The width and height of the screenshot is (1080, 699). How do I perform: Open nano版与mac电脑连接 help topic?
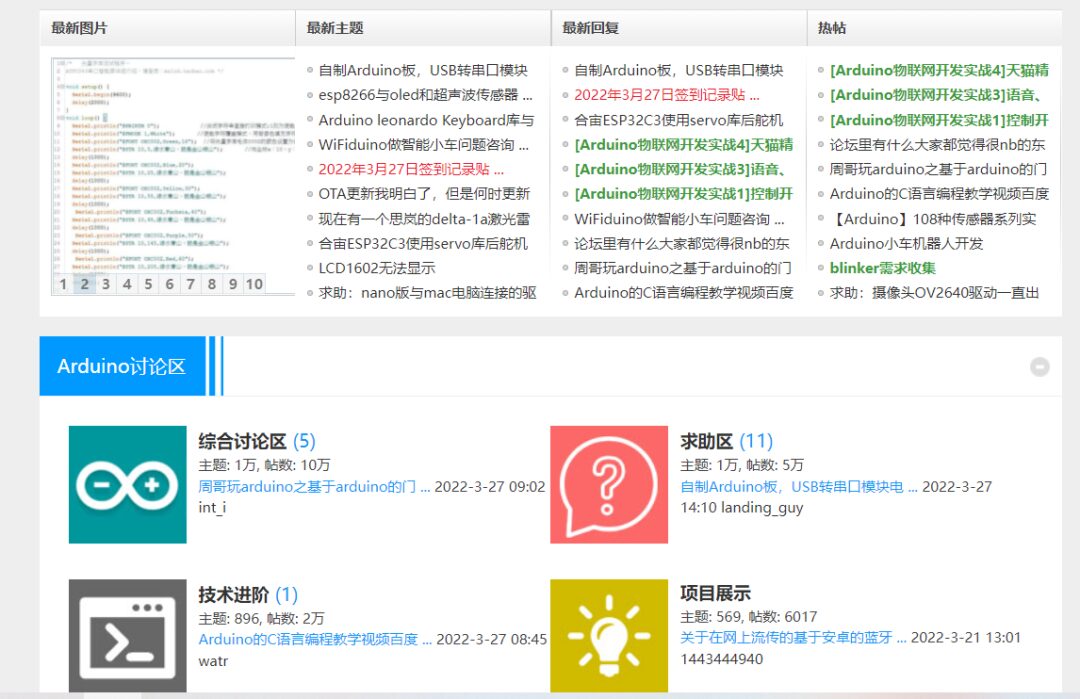[x=427, y=293]
